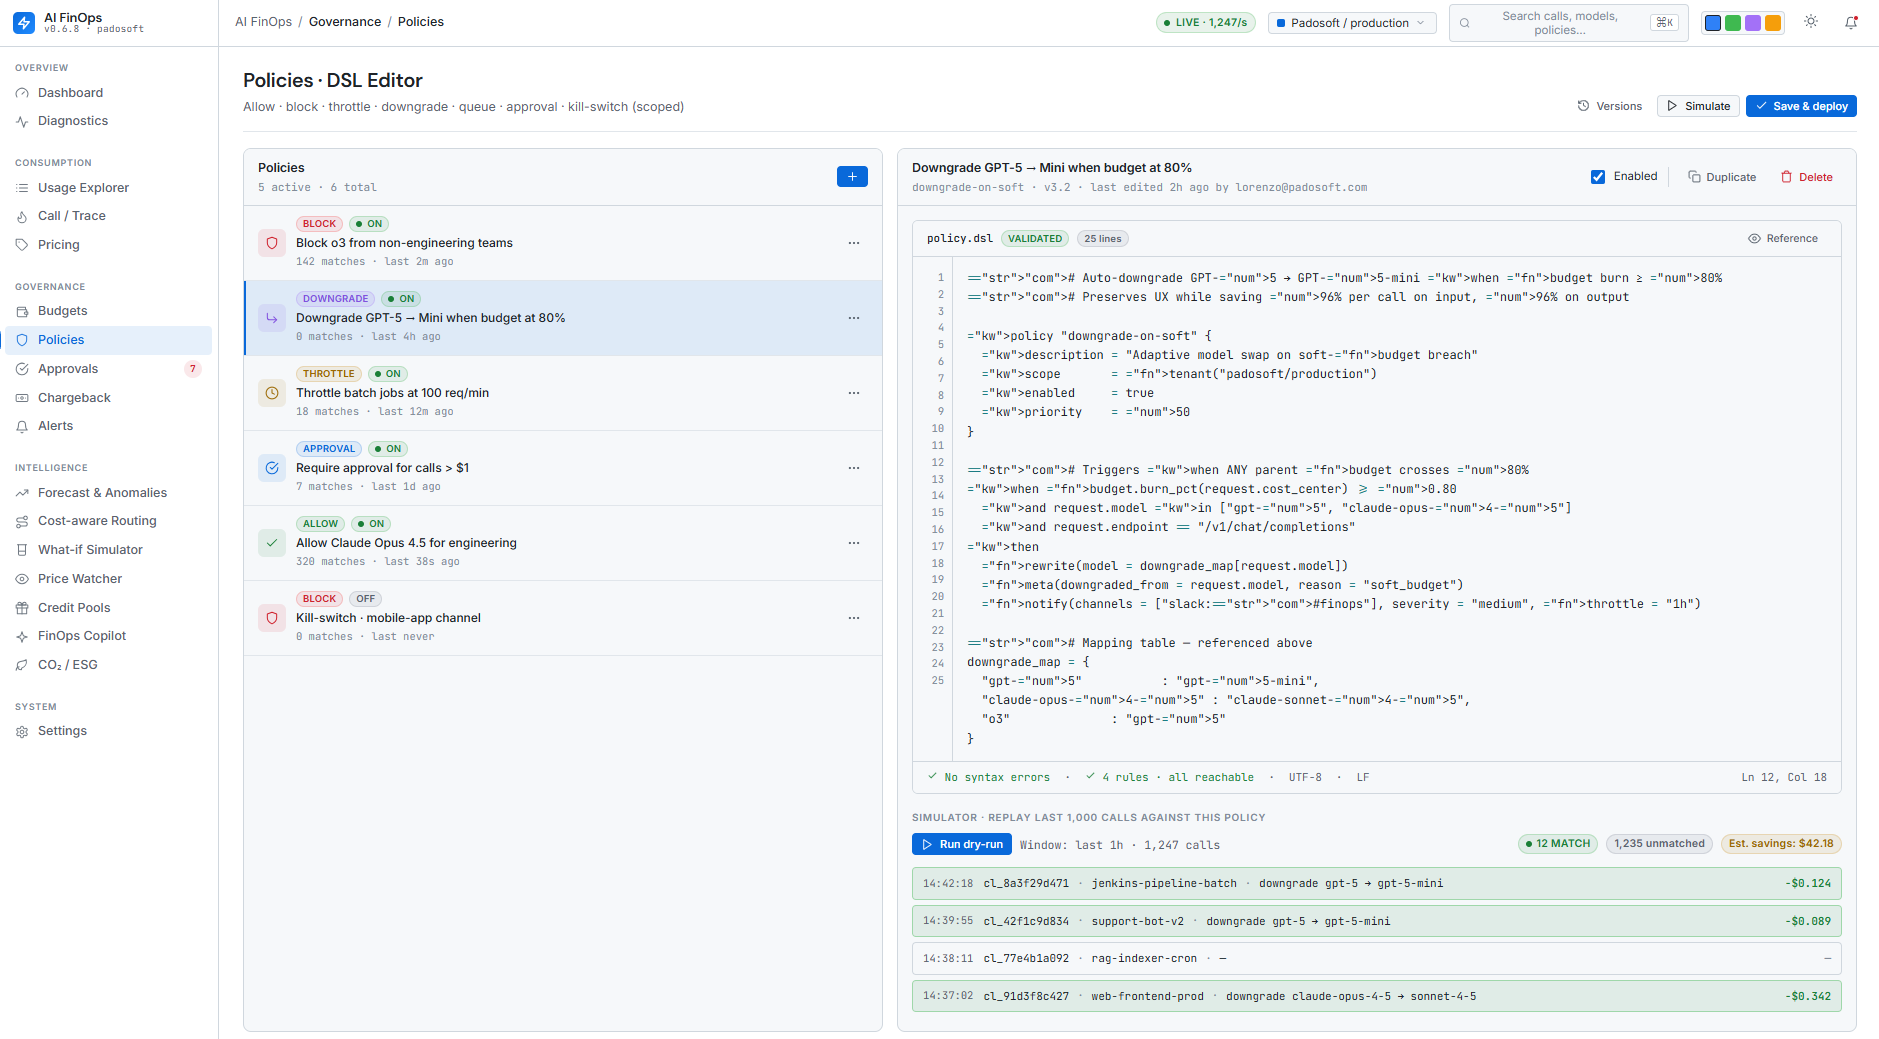Toggle ON badge of Require approval policy

(388, 449)
